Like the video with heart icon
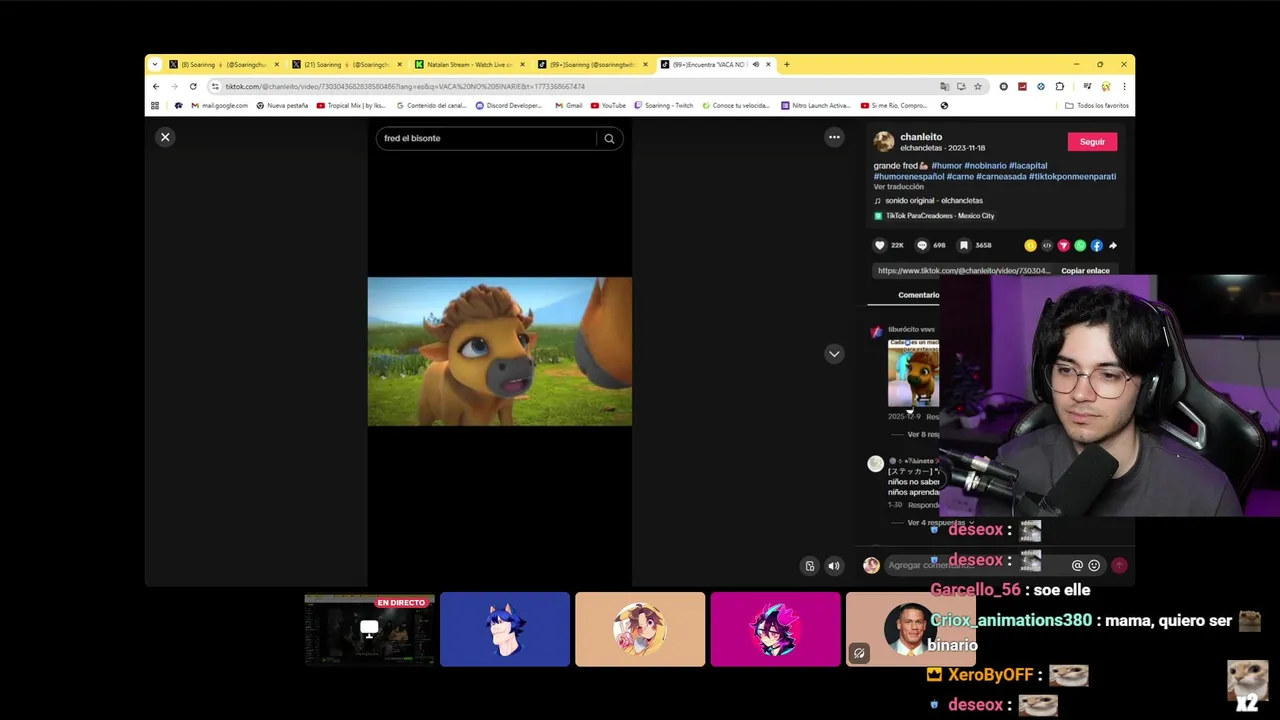The image size is (1280, 720). click(x=880, y=245)
